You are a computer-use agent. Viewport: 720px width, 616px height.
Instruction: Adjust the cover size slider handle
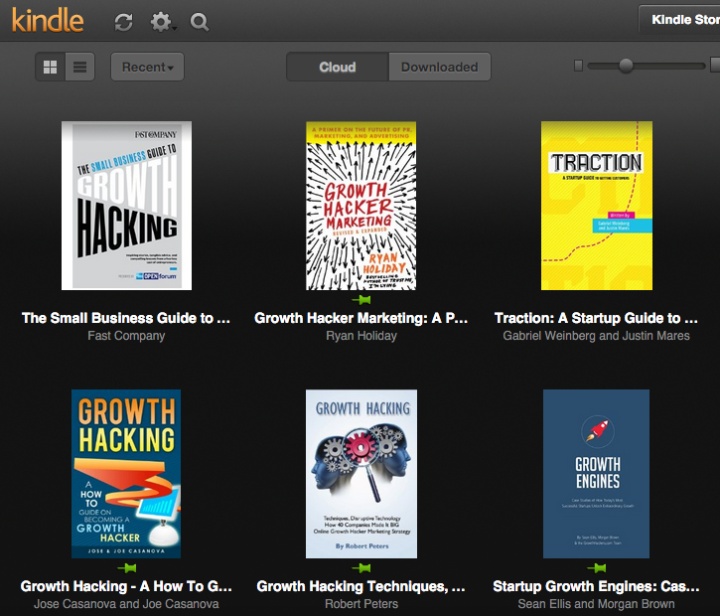[626, 66]
